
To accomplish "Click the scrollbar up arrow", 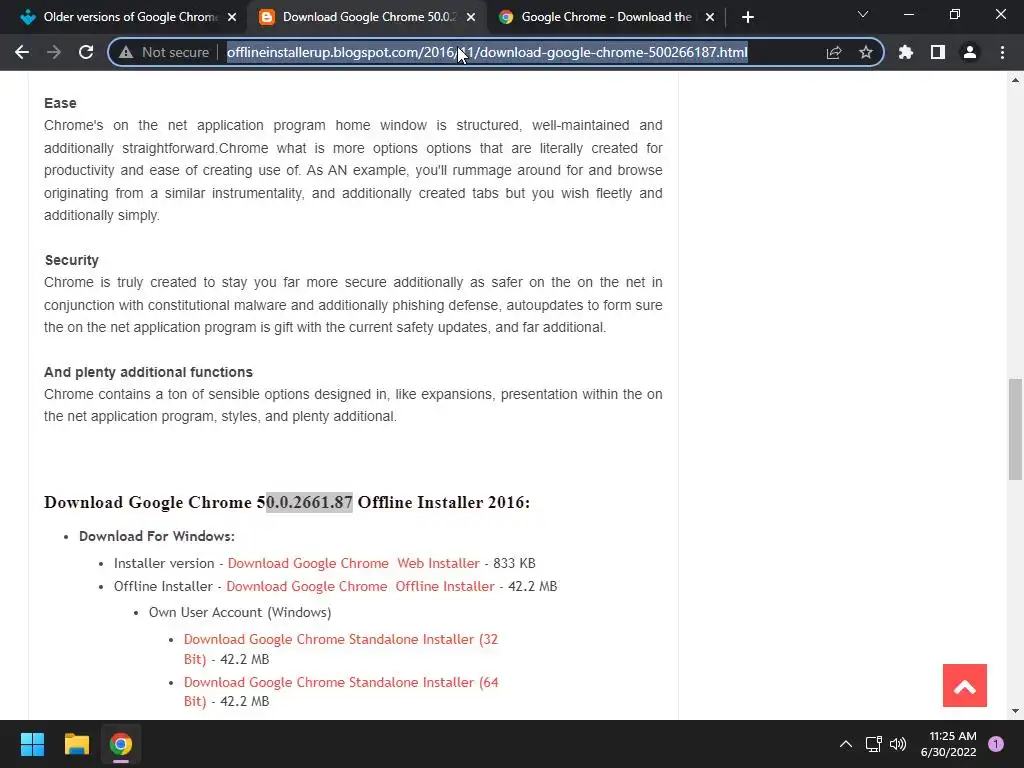I will click(1015, 80).
